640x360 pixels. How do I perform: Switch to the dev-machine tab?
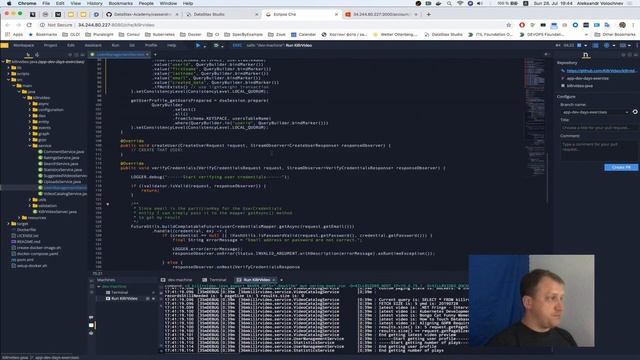tap(176, 280)
